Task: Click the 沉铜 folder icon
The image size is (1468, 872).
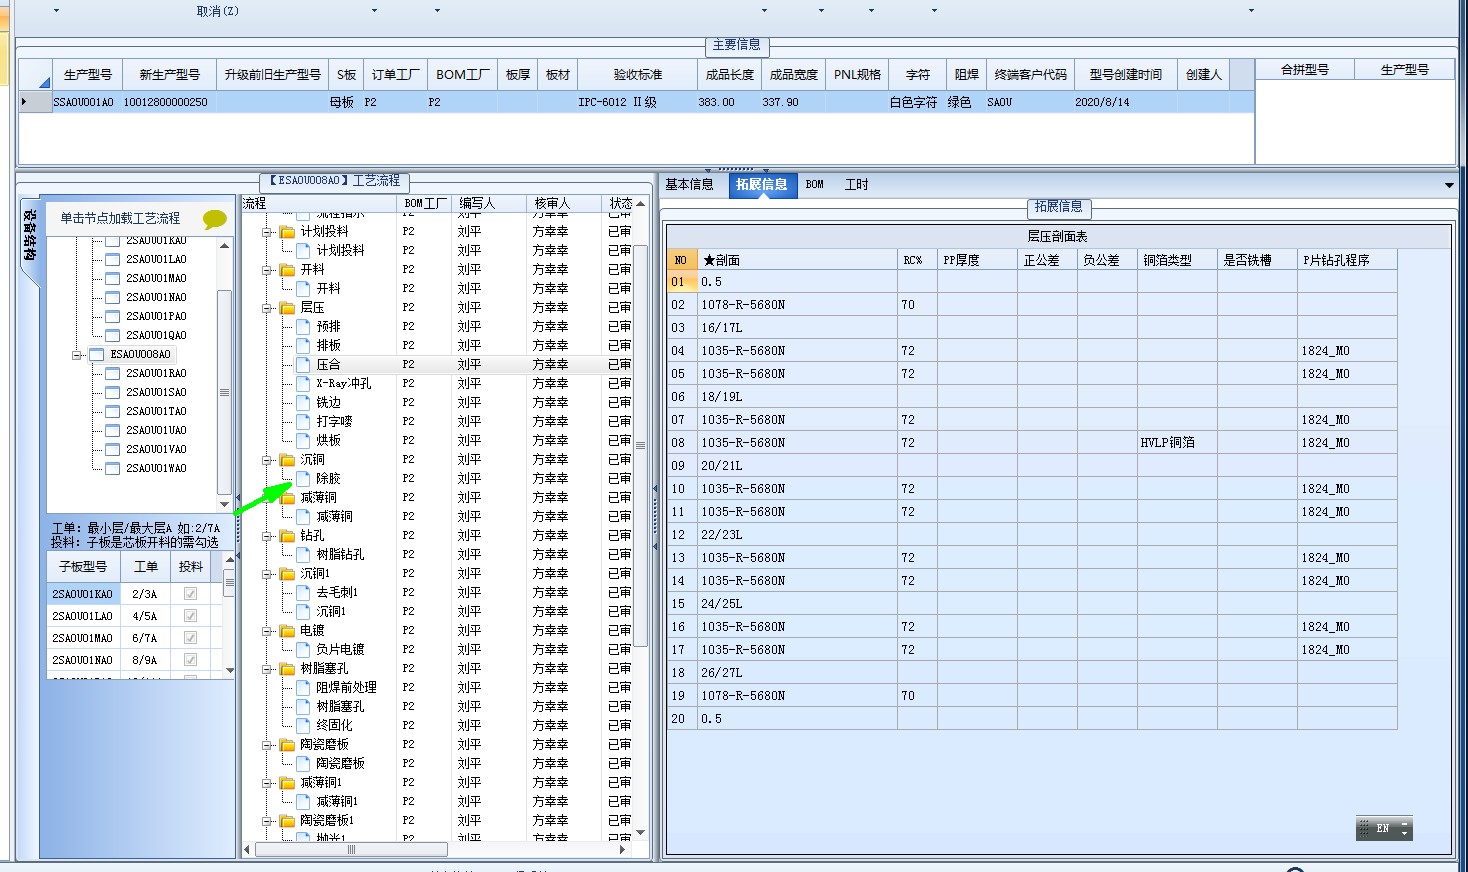Action: pyautogui.click(x=287, y=460)
